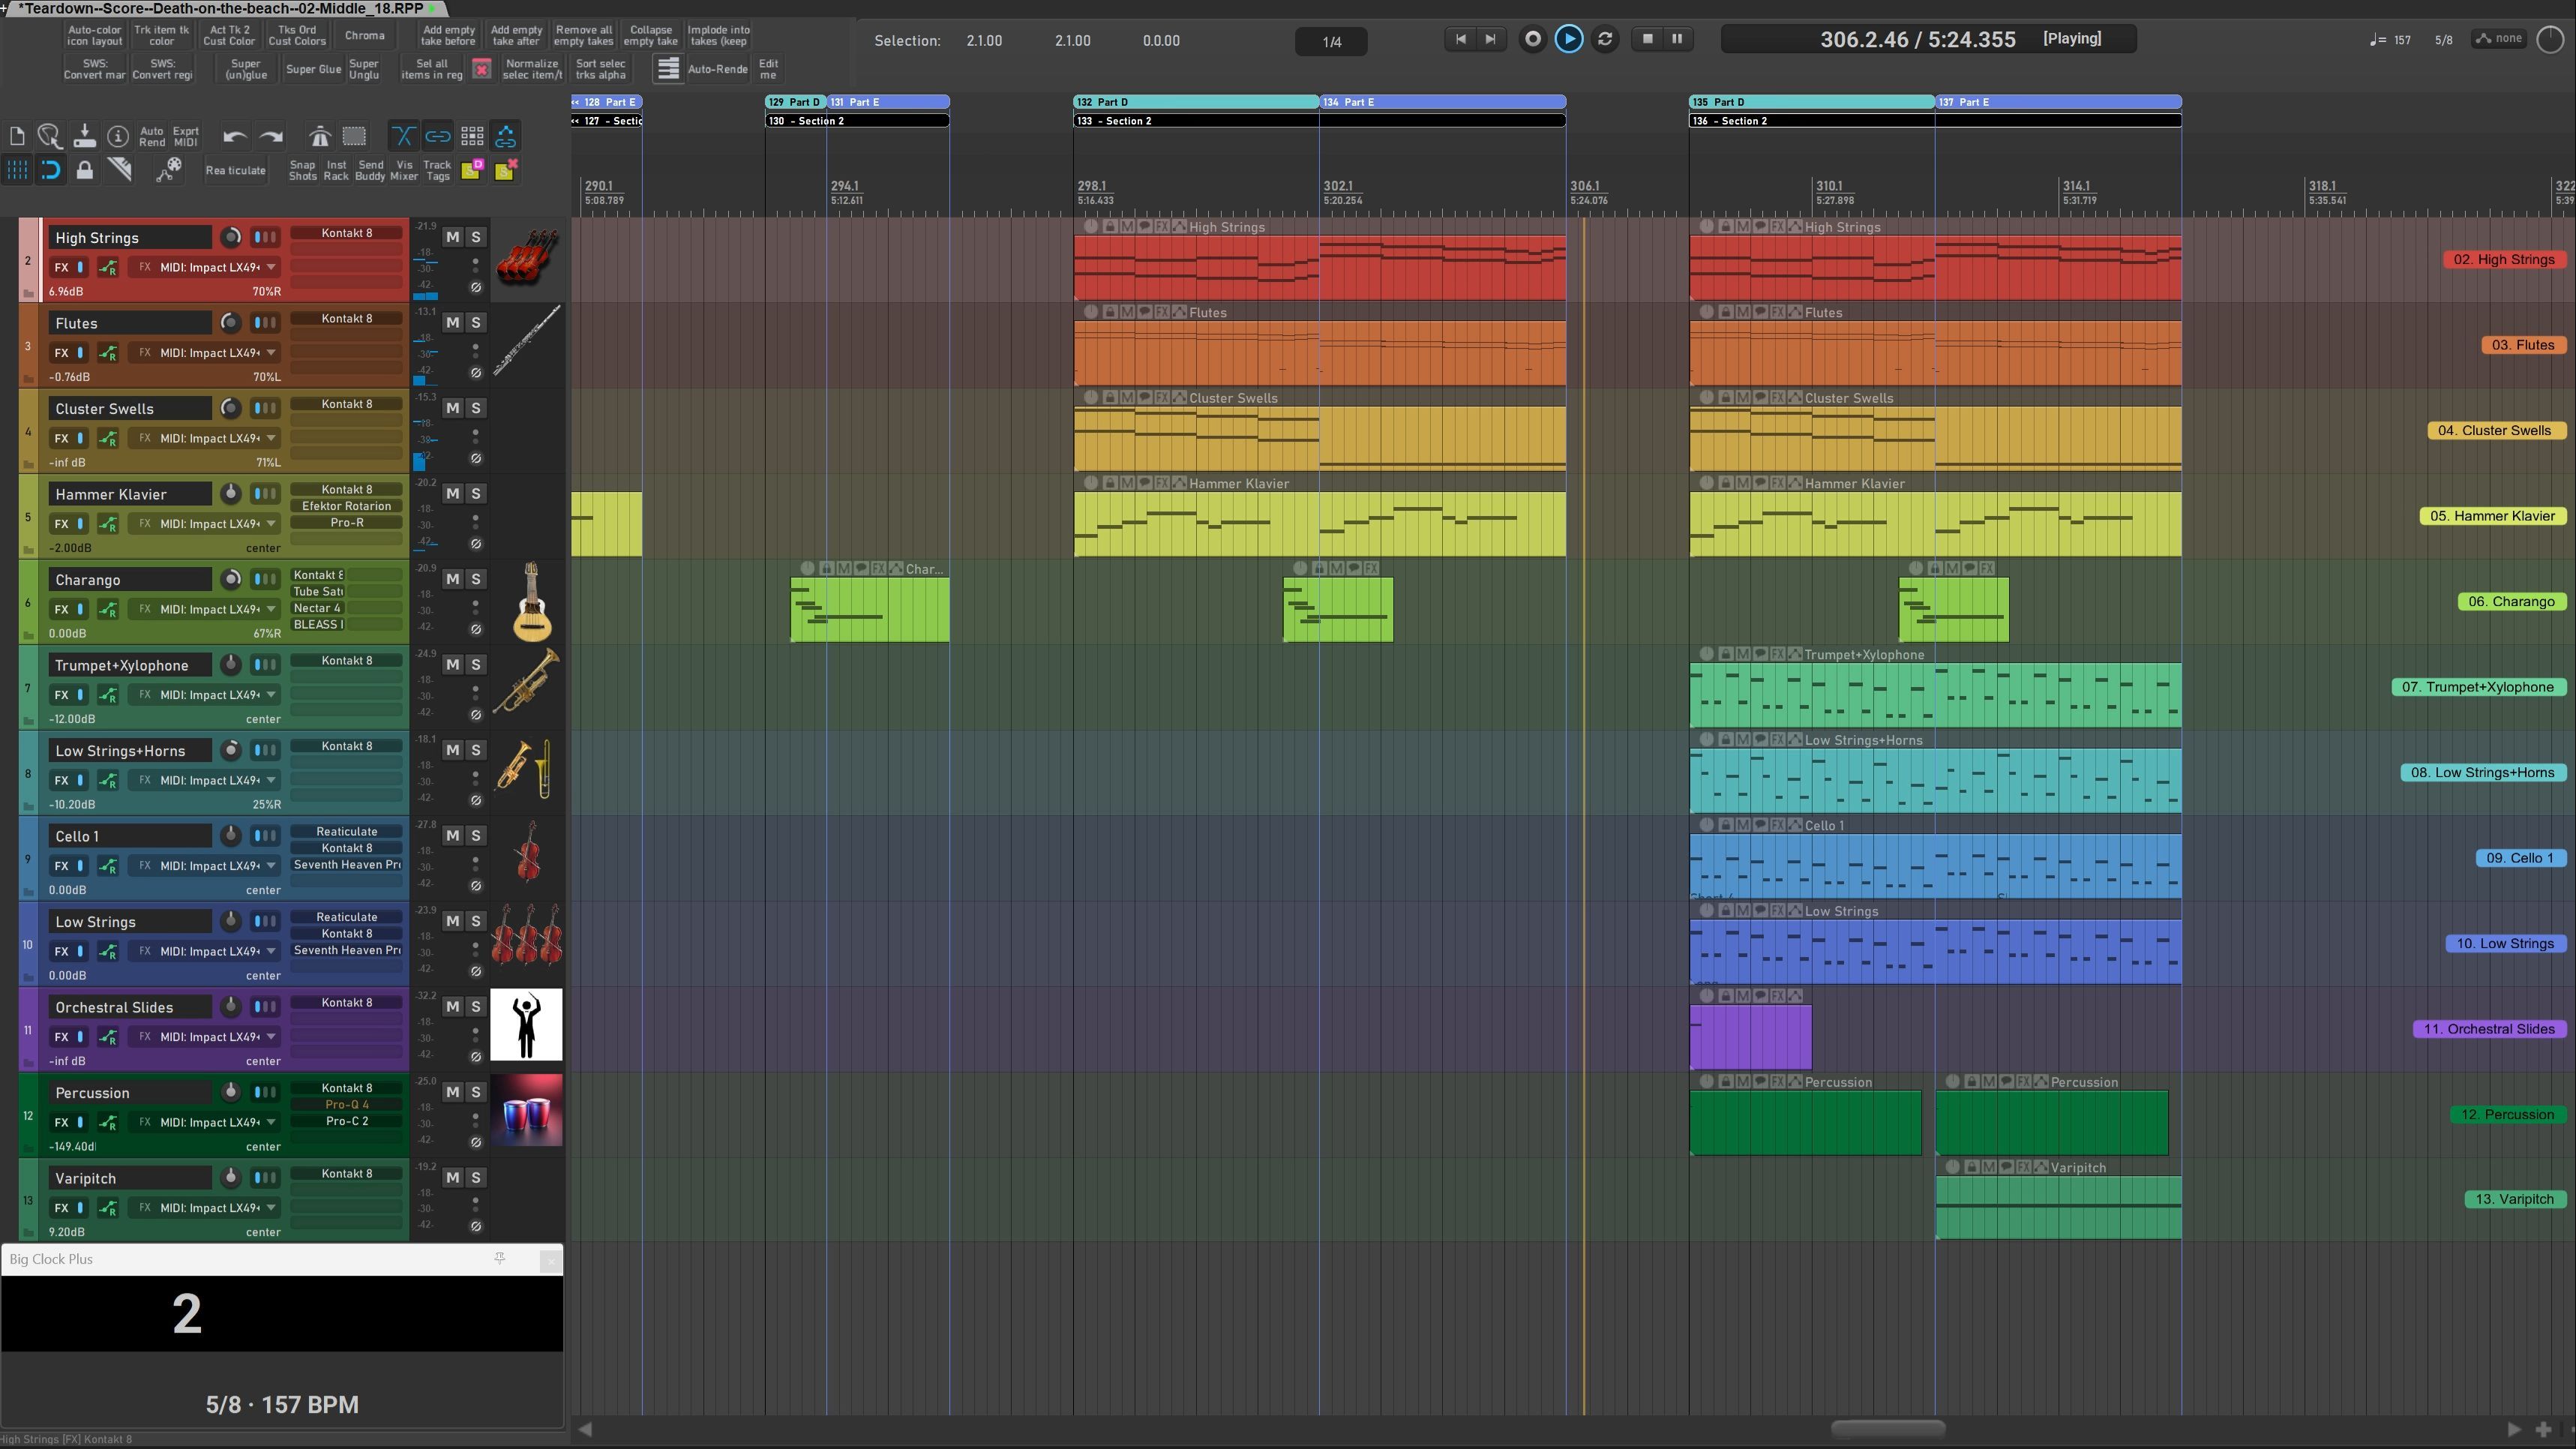Screen dimensions: 2576x1449
Task: Click the Record button in transport
Action: point(1532,39)
